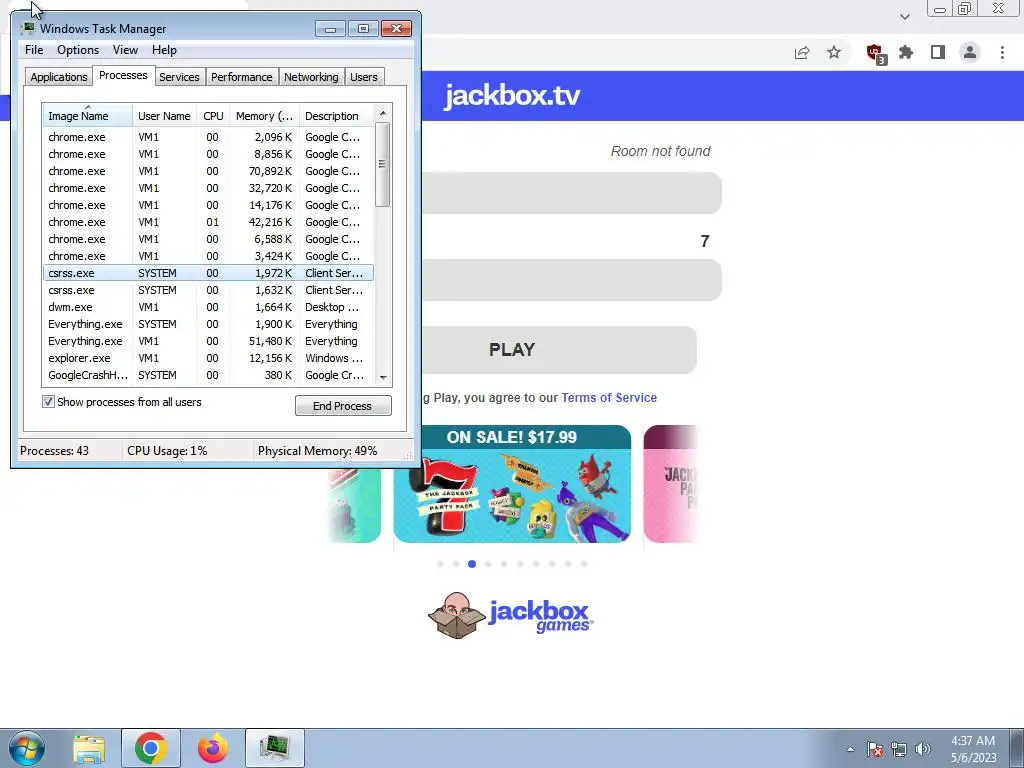The image size is (1024, 768).
Task: Switch to the Services tab
Action: [179, 77]
